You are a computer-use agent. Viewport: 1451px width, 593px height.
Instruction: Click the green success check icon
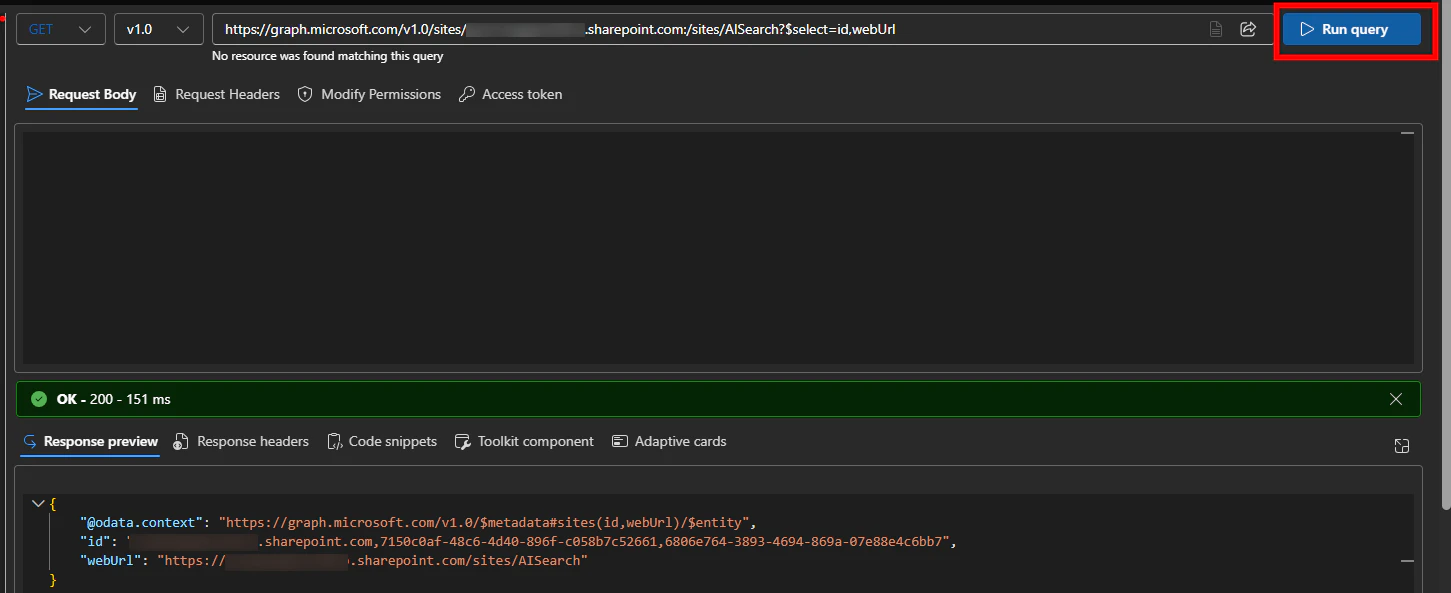coord(39,399)
